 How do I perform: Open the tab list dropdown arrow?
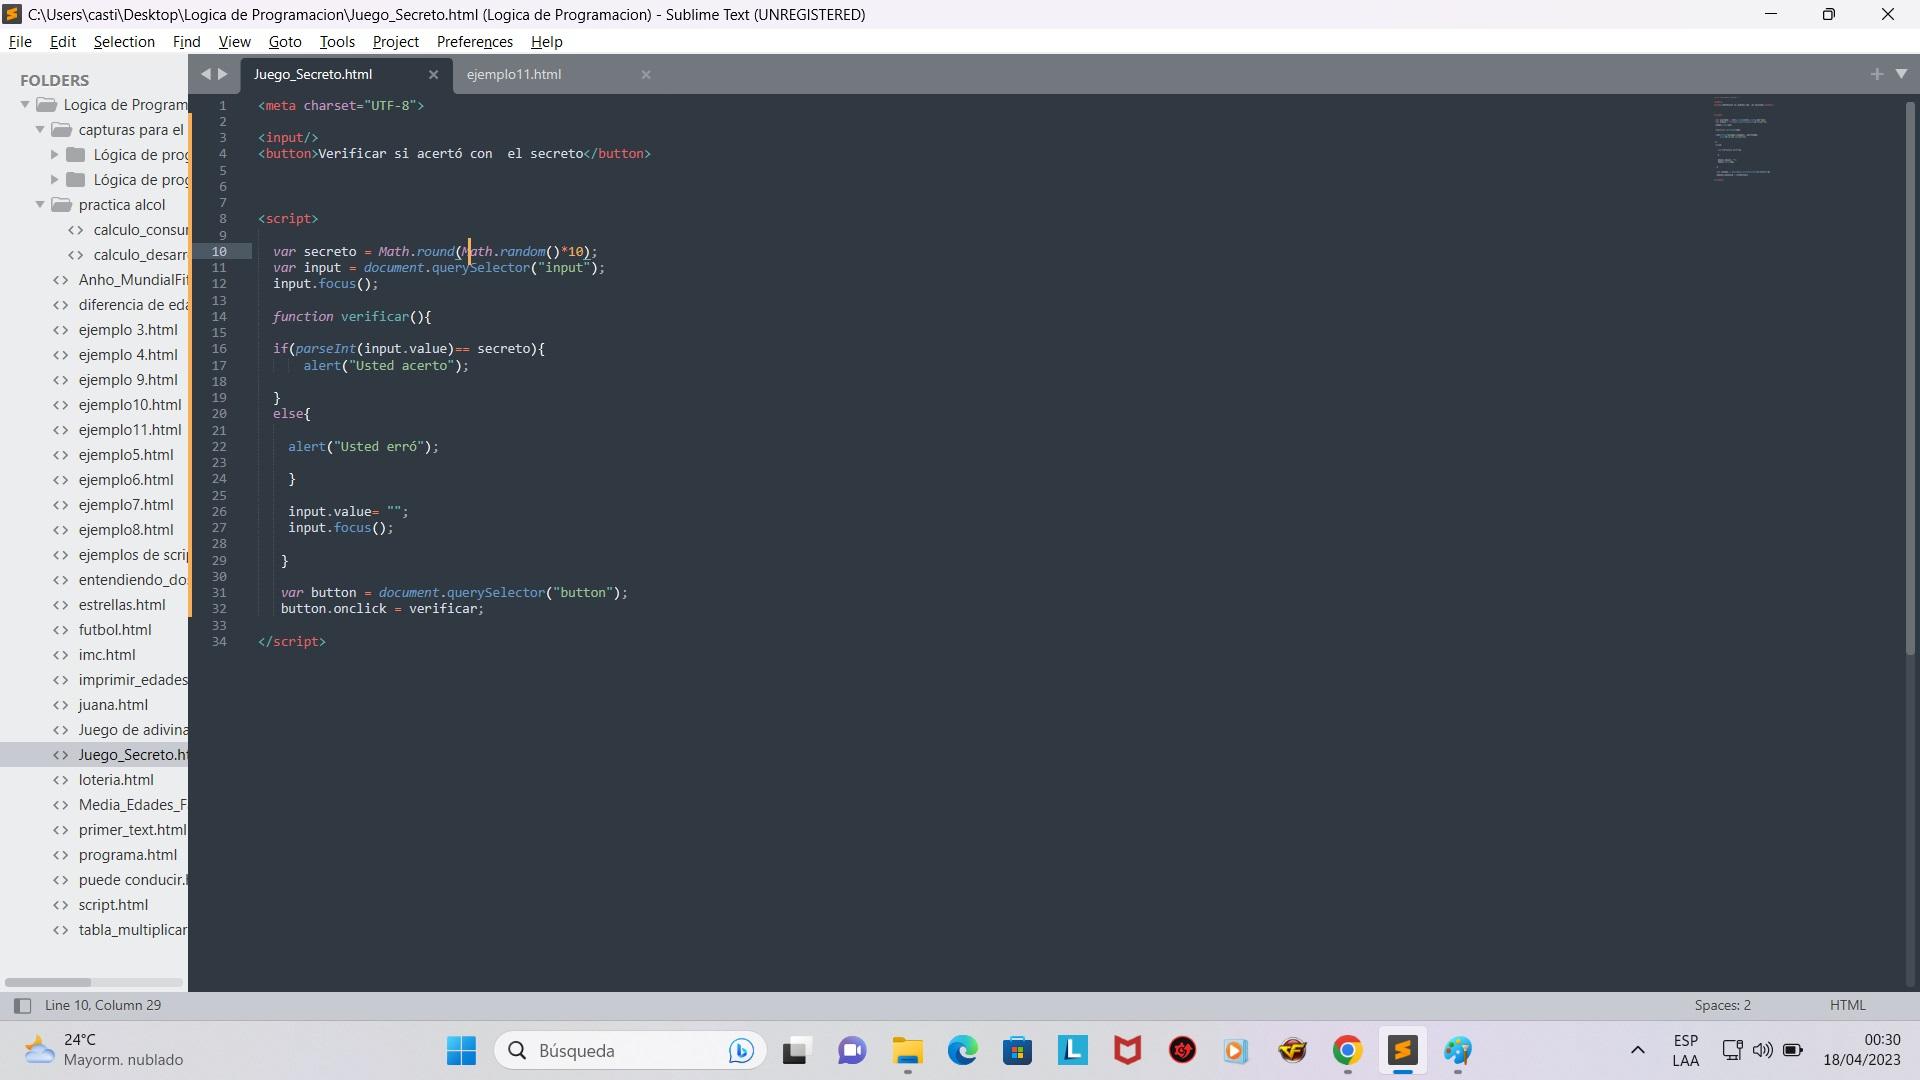click(x=1901, y=74)
